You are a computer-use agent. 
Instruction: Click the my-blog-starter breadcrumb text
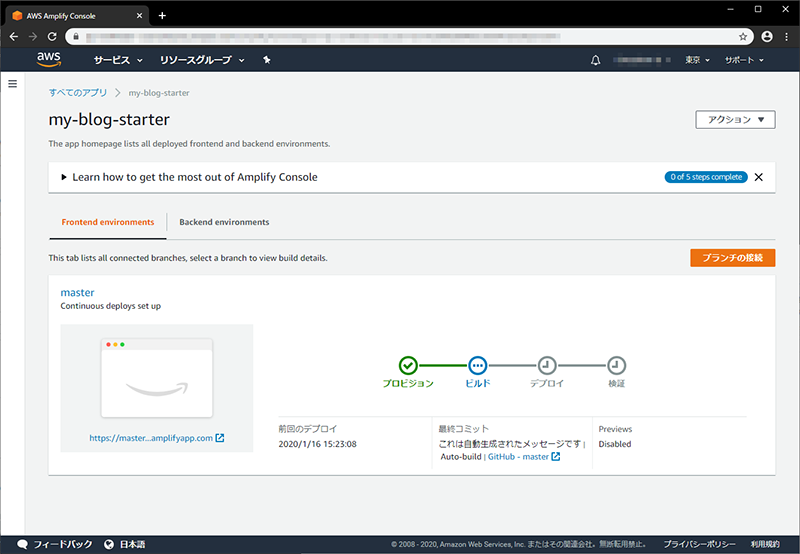[x=159, y=93]
